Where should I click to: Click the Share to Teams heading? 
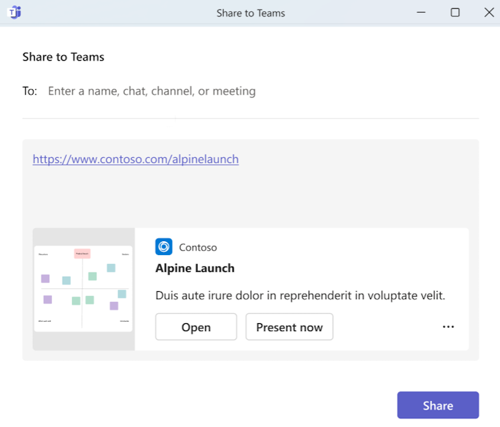coord(63,57)
